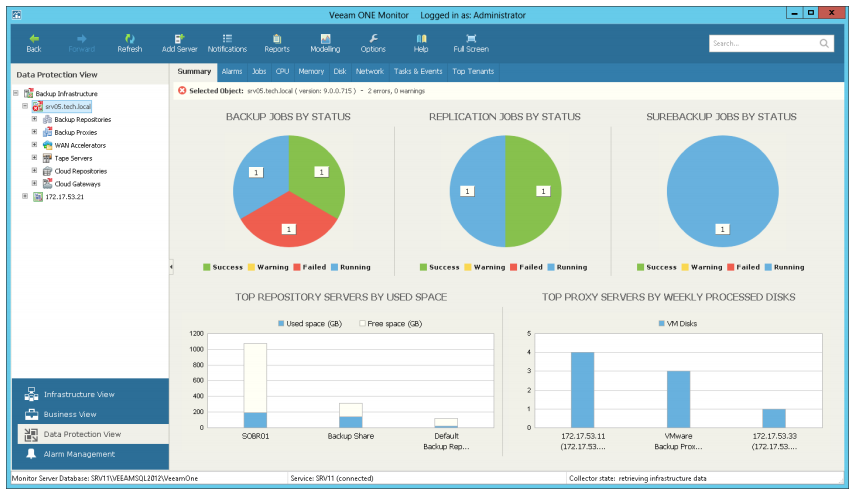Image resolution: width=856 pixels, height=493 pixels.
Task: Open the CPU tab
Action: [282, 72]
